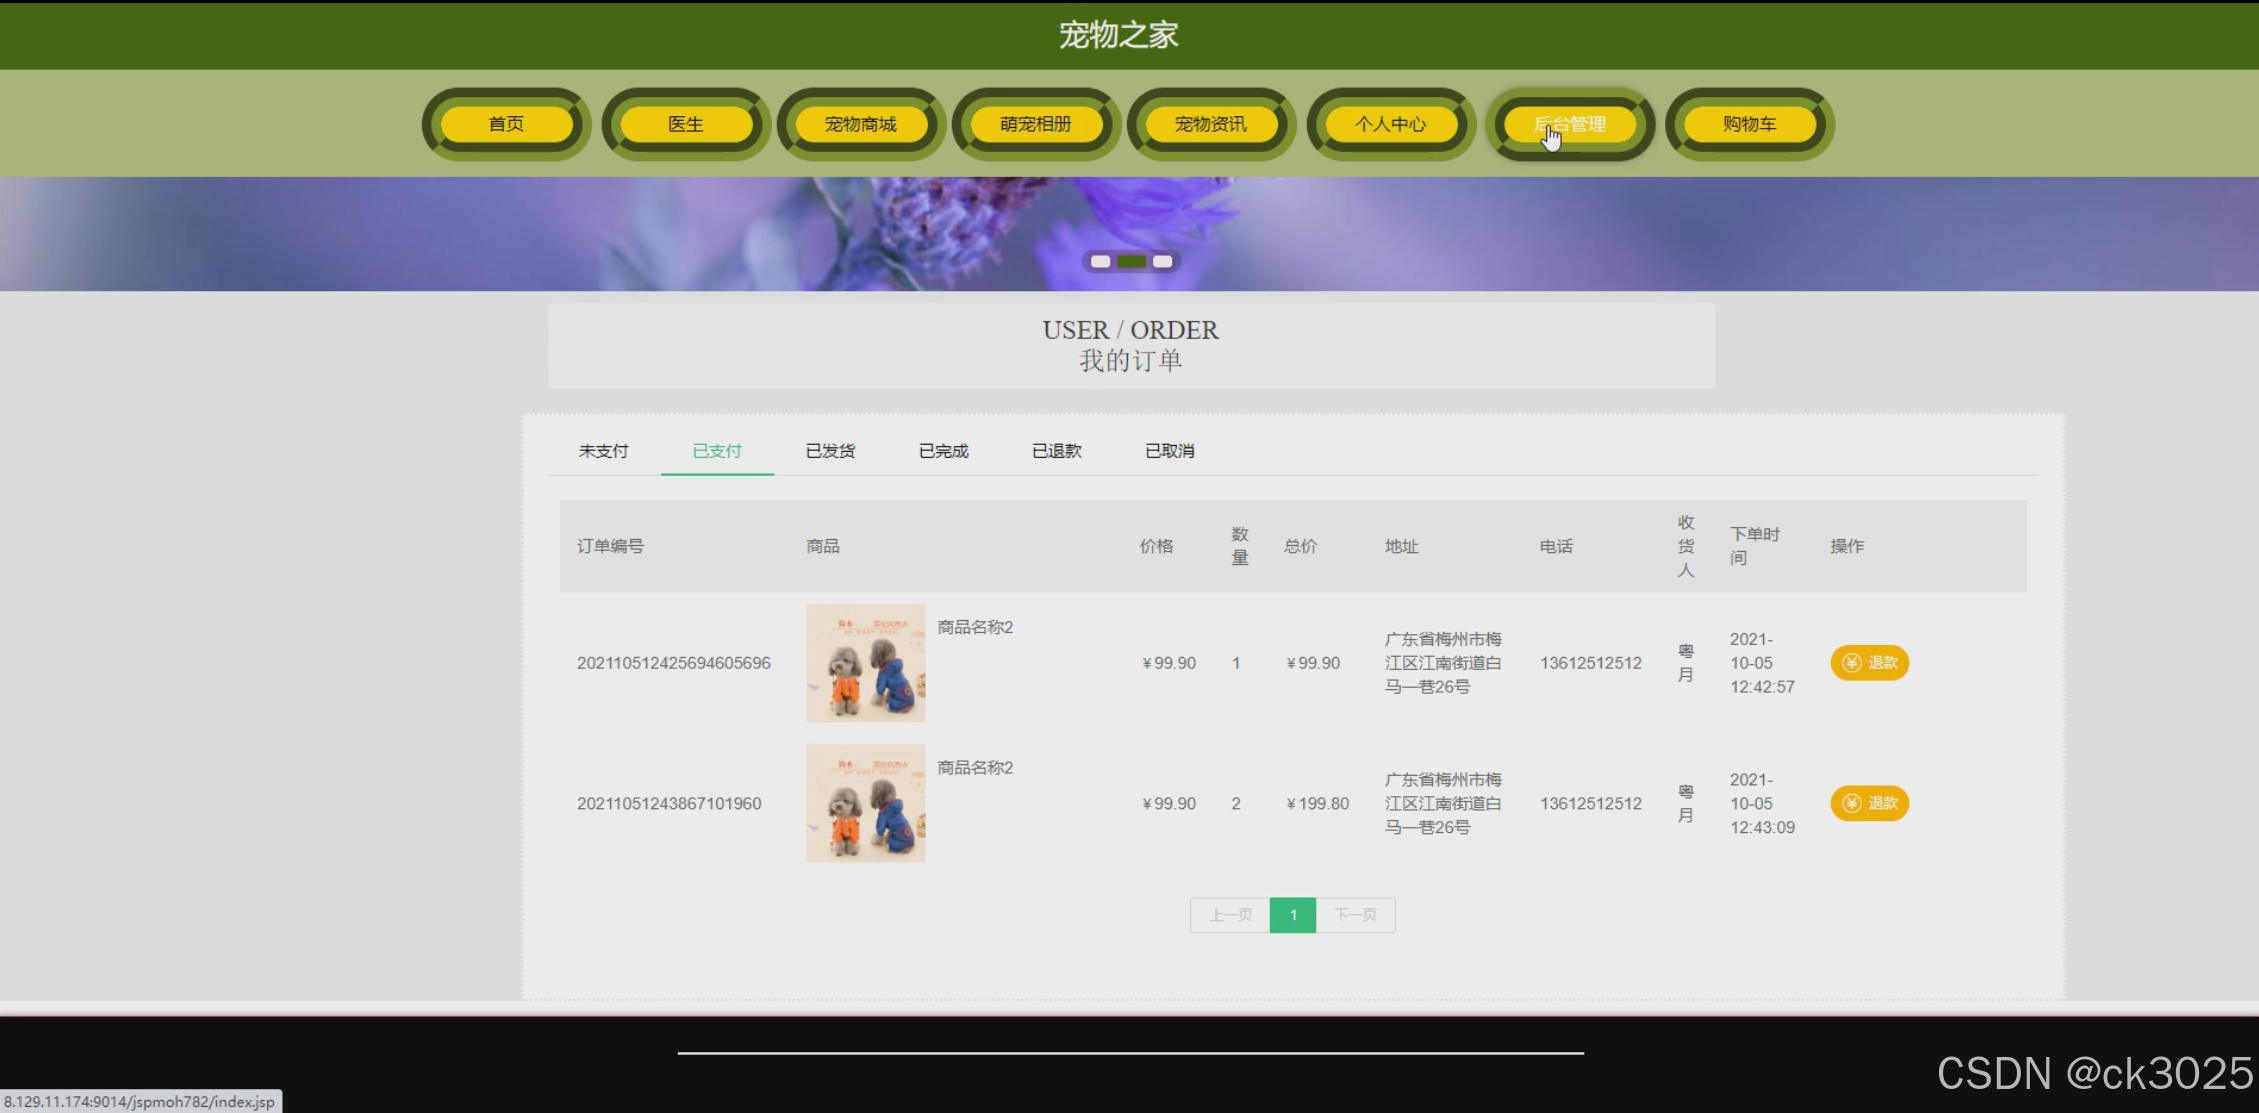Click the 退款 refund button on second order
Viewport: 2259px width, 1113px height.
click(1869, 803)
